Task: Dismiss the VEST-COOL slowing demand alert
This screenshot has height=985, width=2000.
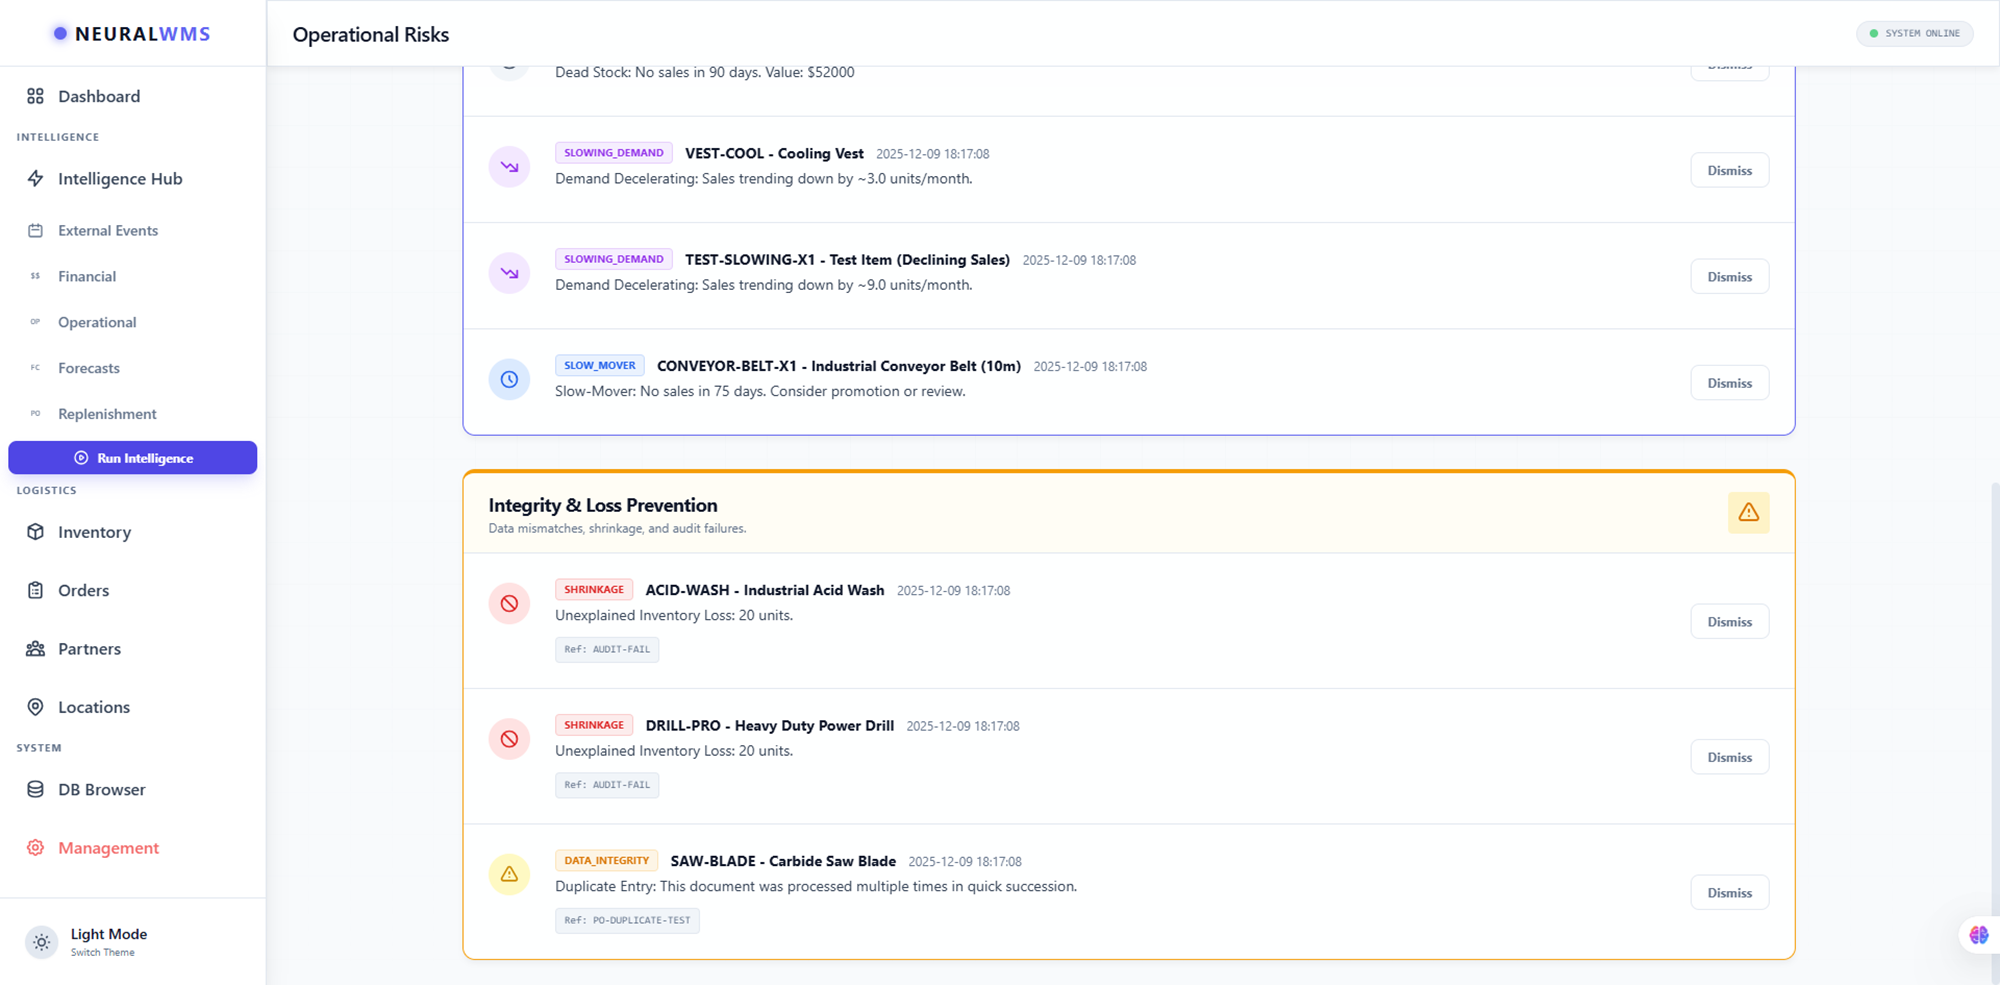Action: tap(1729, 171)
